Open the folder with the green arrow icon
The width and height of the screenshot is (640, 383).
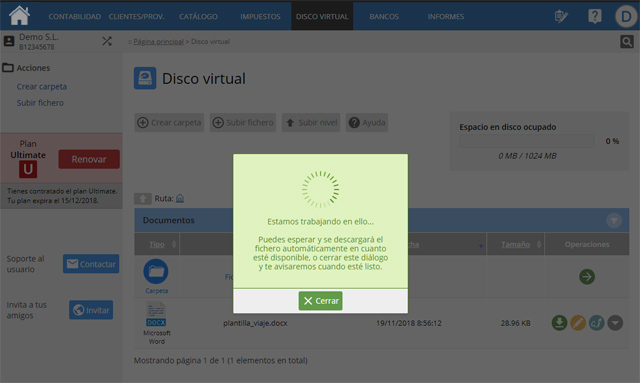[x=587, y=276]
